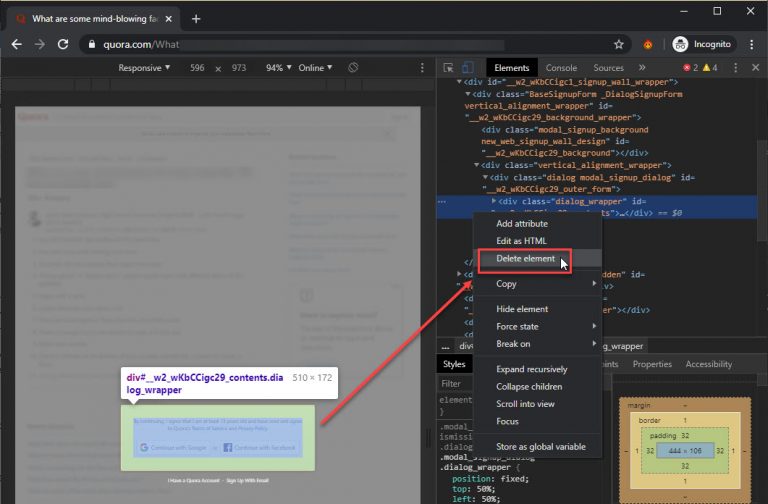
Task: Open Chrome's three-dot main menu
Action: tap(751, 45)
